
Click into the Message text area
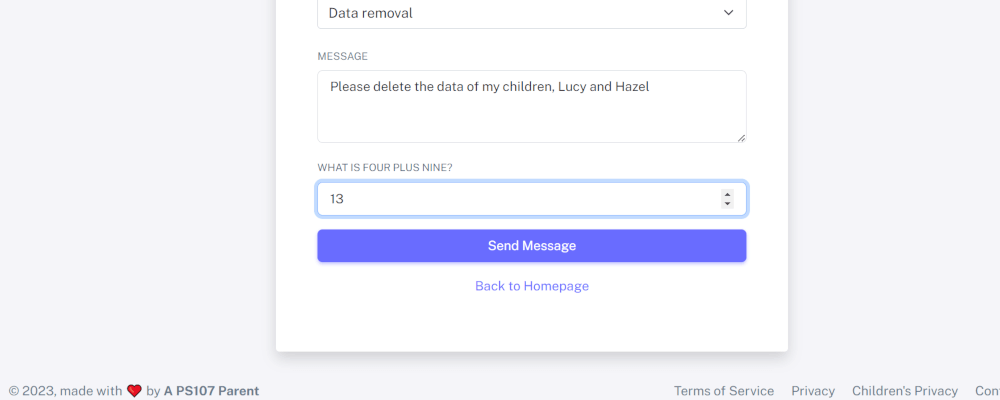click(531, 115)
